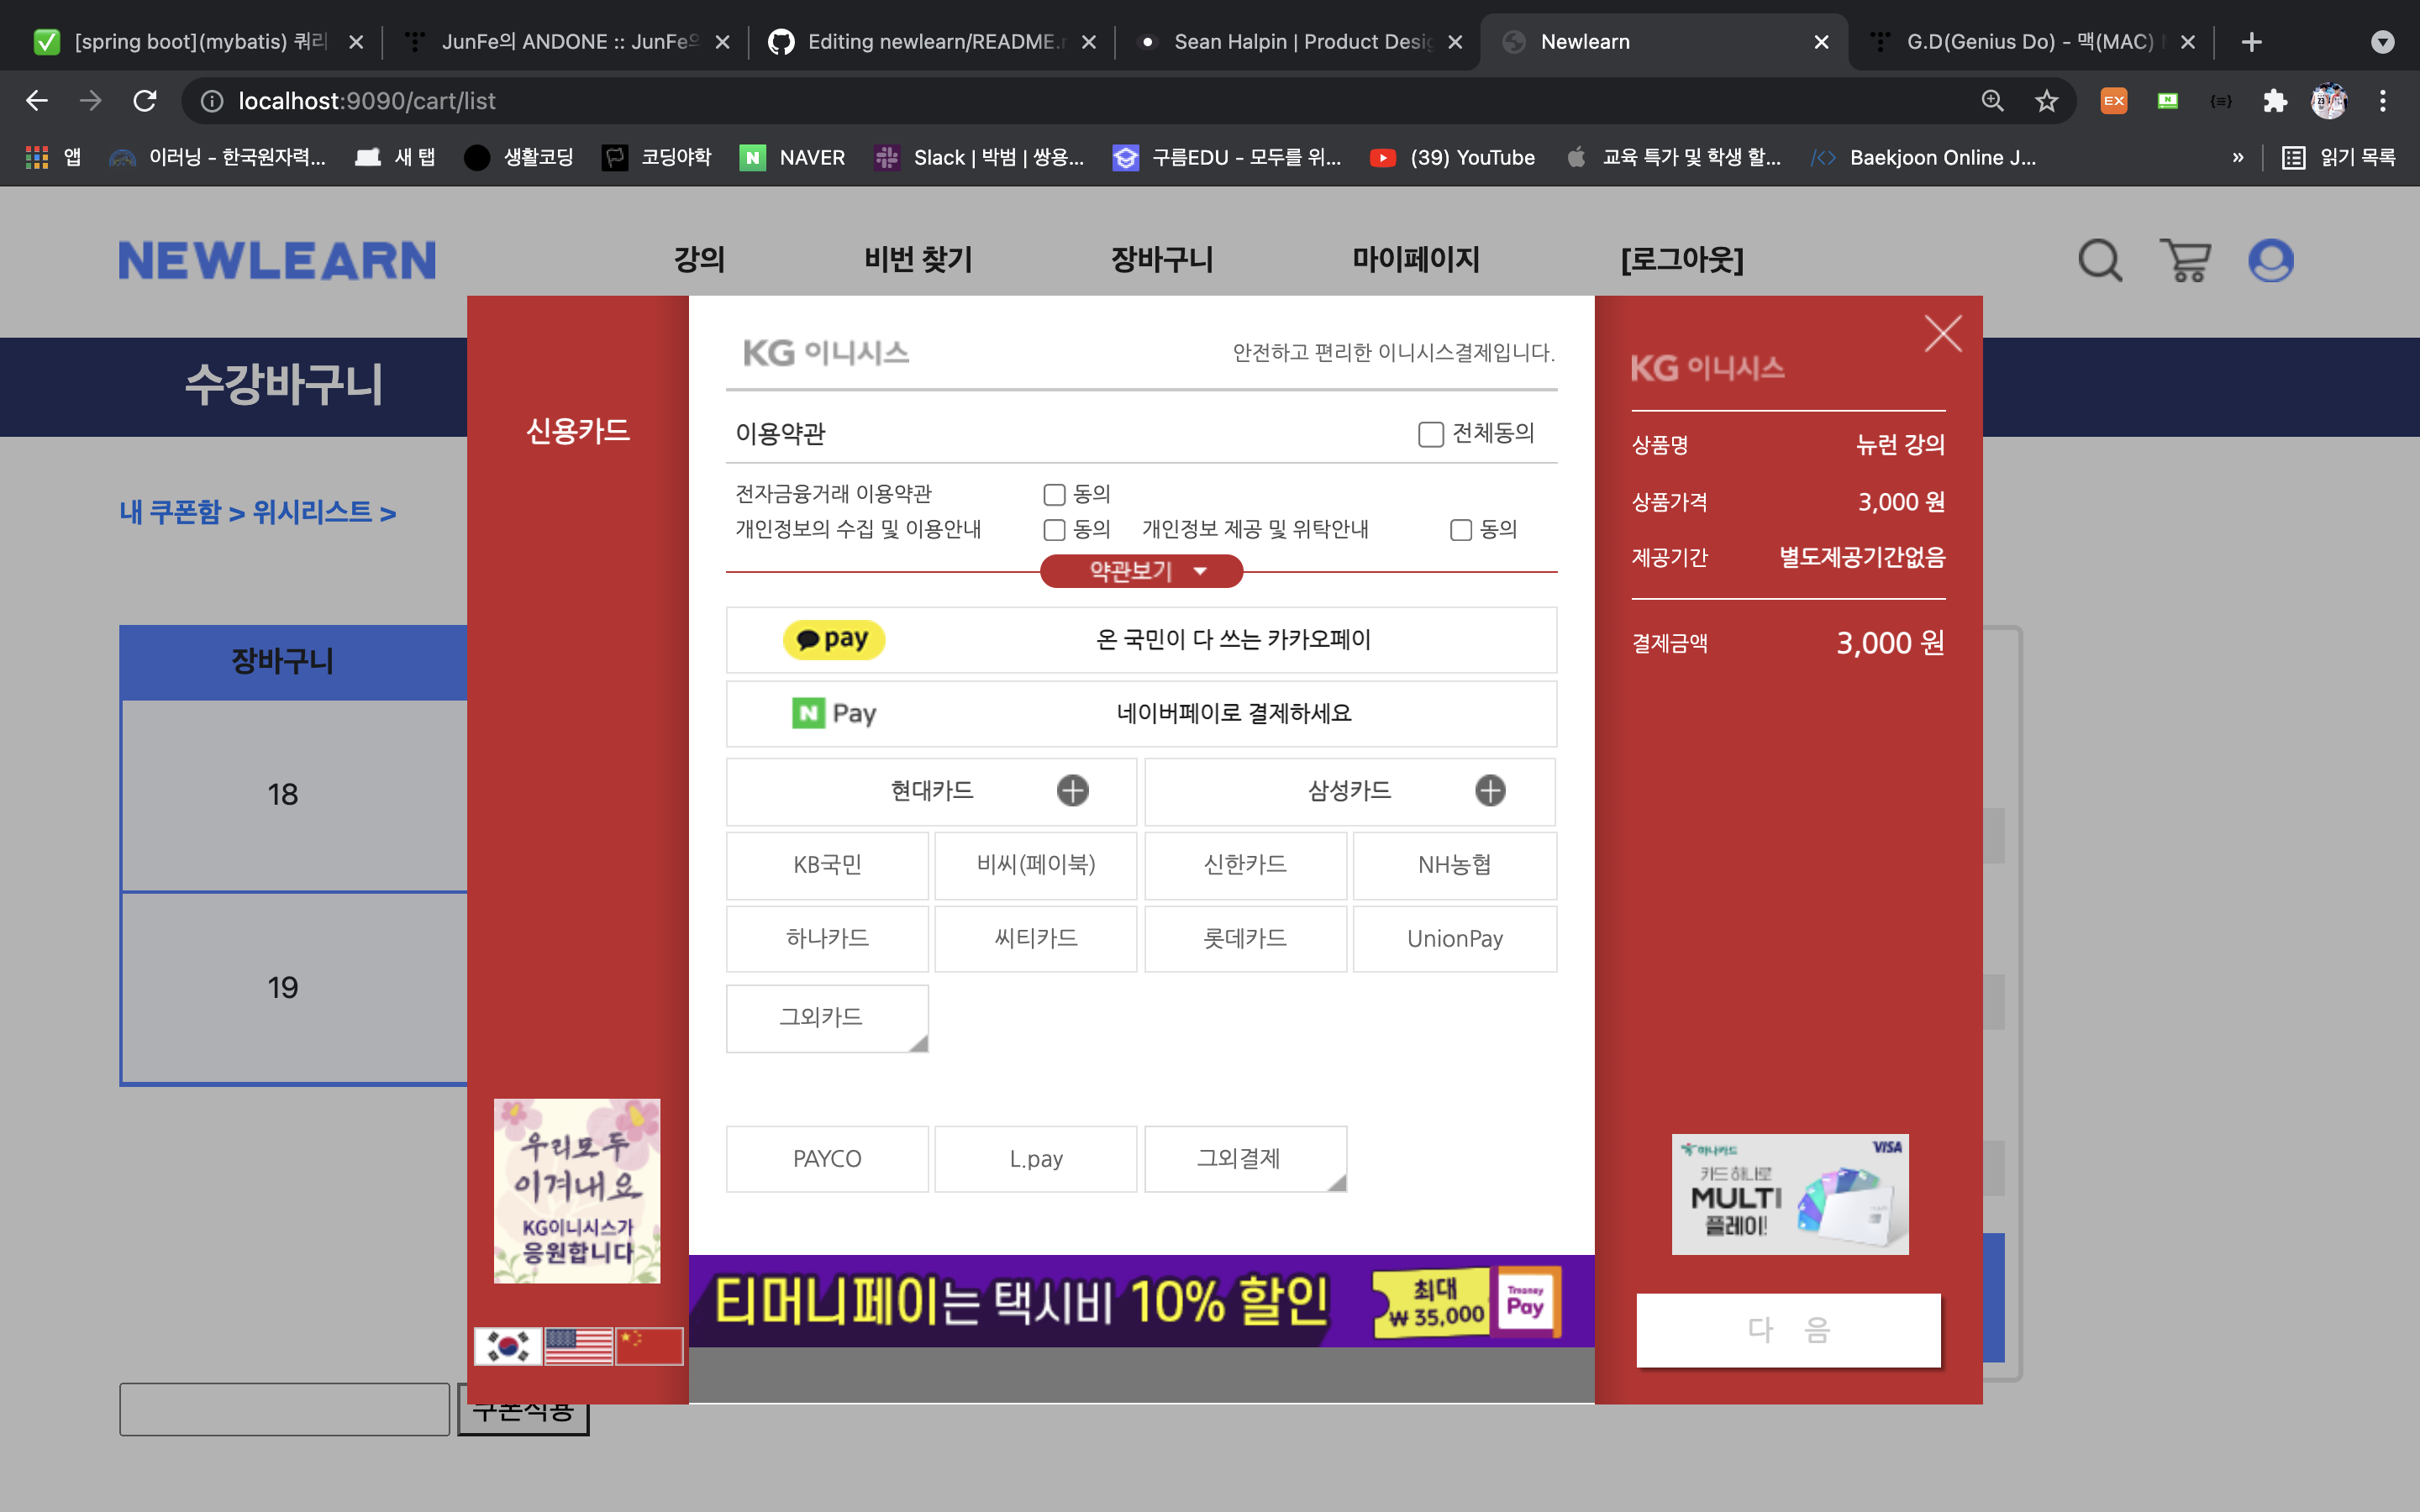Select the Korean flag language icon
The height and width of the screenshot is (1512, 2420).
click(508, 1346)
